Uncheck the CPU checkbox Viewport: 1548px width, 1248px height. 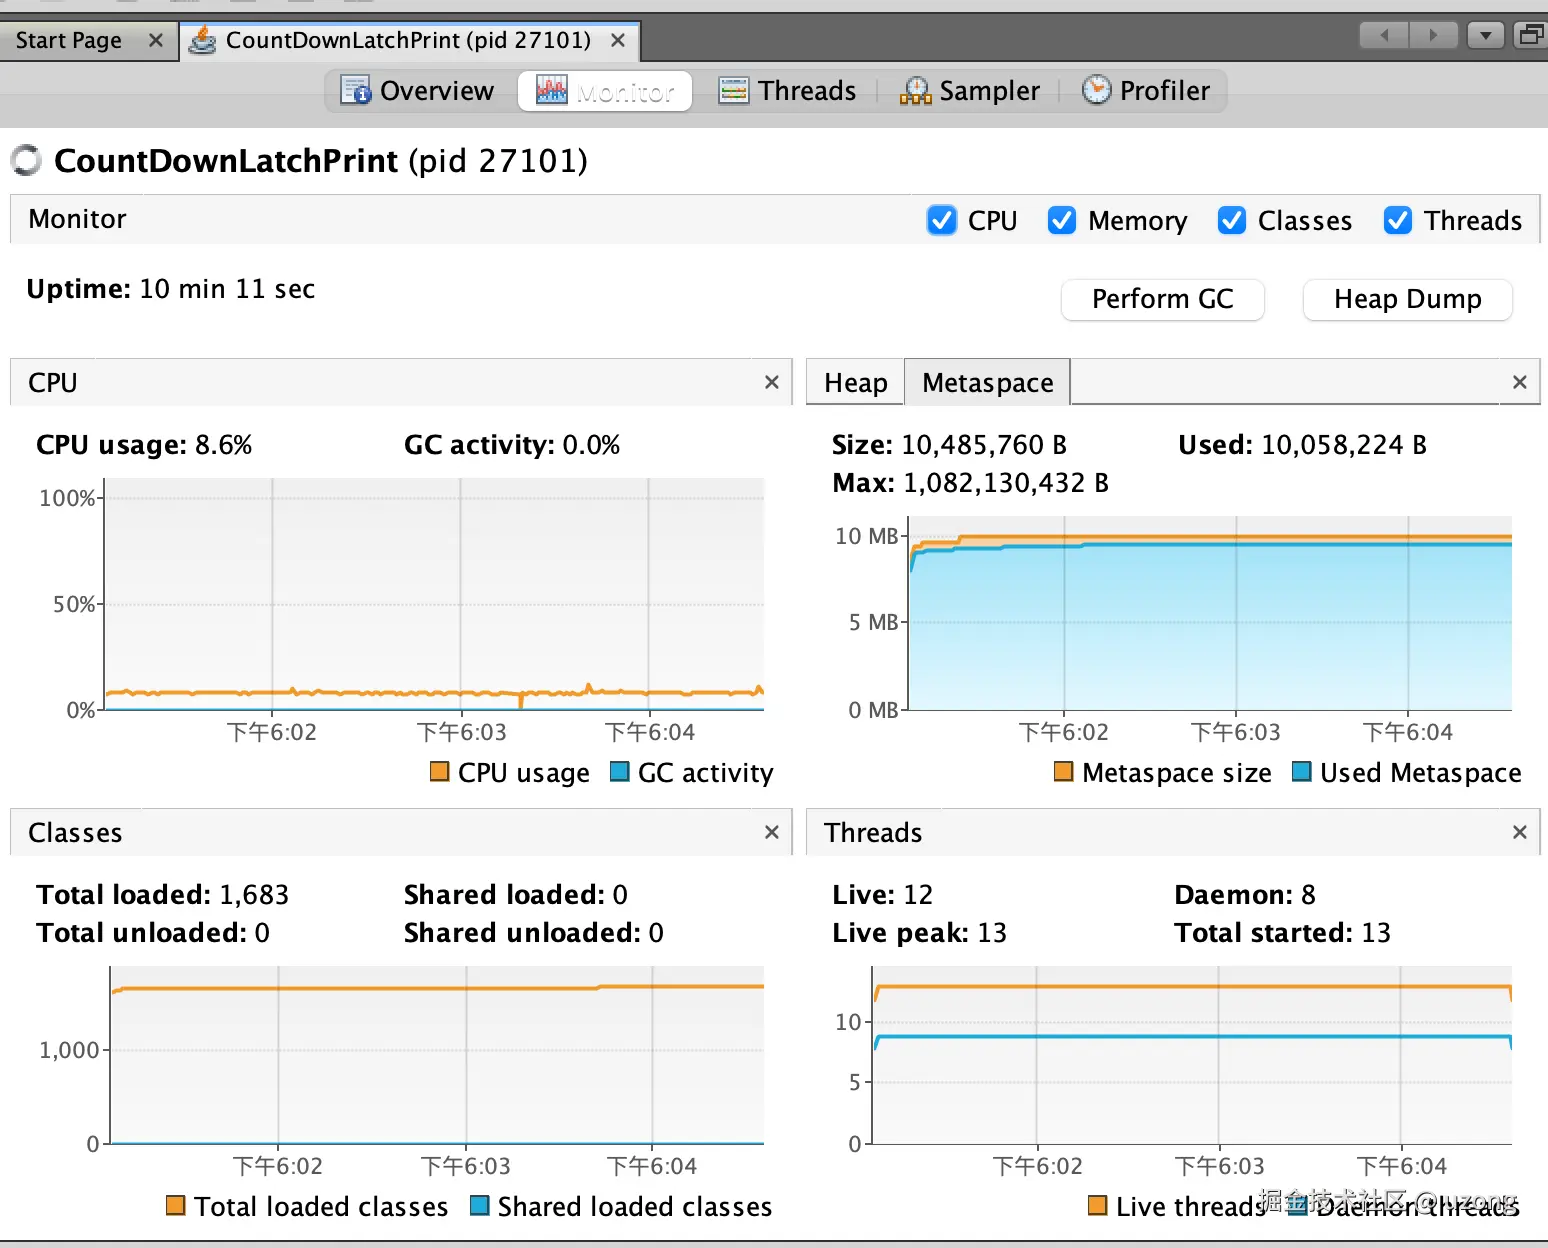click(x=941, y=220)
